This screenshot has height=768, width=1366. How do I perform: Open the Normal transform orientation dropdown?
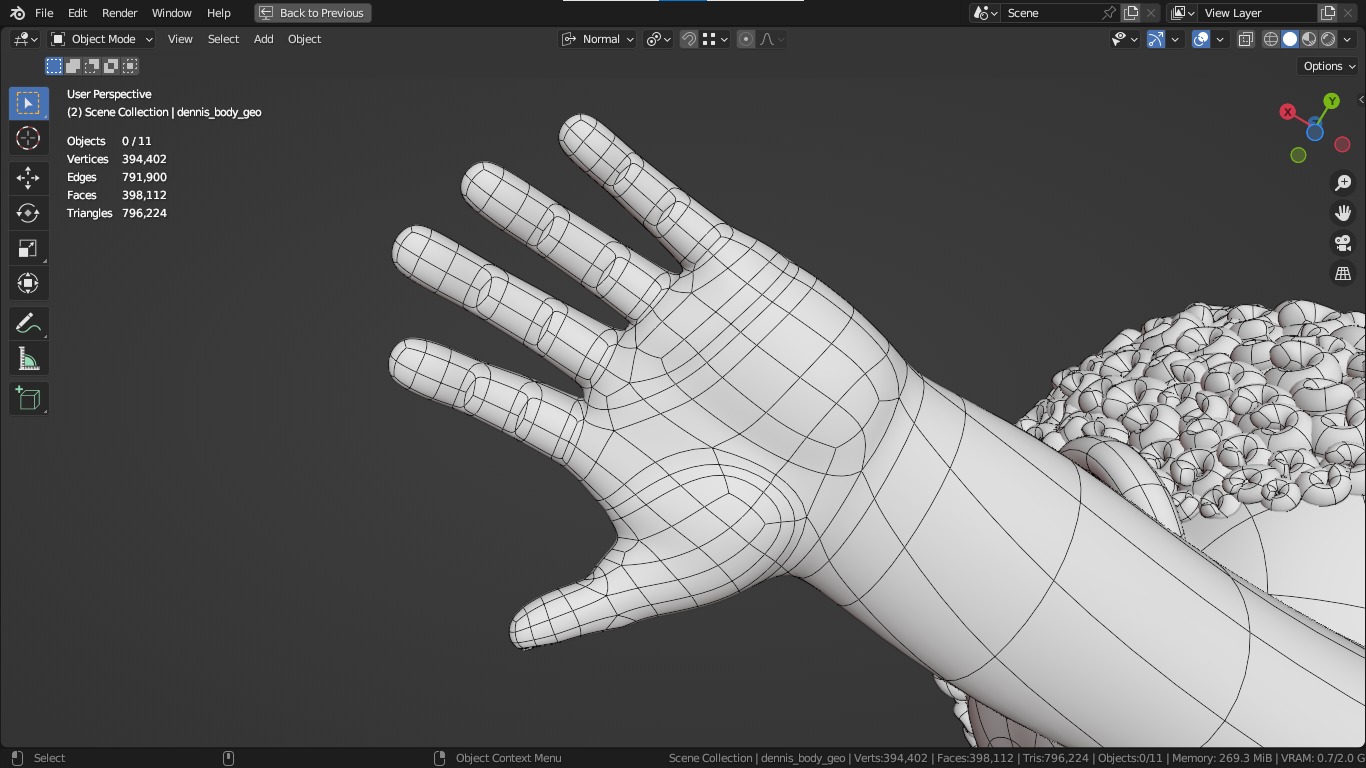(x=597, y=39)
